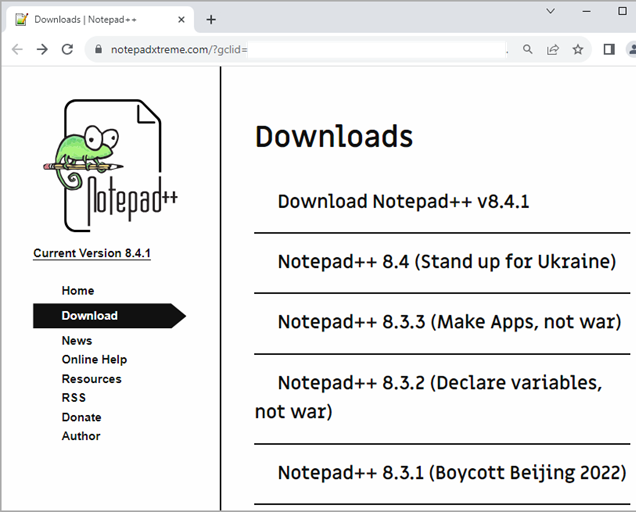Expand the tab search chevron
This screenshot has width=636, height=512.
[551, 11]
